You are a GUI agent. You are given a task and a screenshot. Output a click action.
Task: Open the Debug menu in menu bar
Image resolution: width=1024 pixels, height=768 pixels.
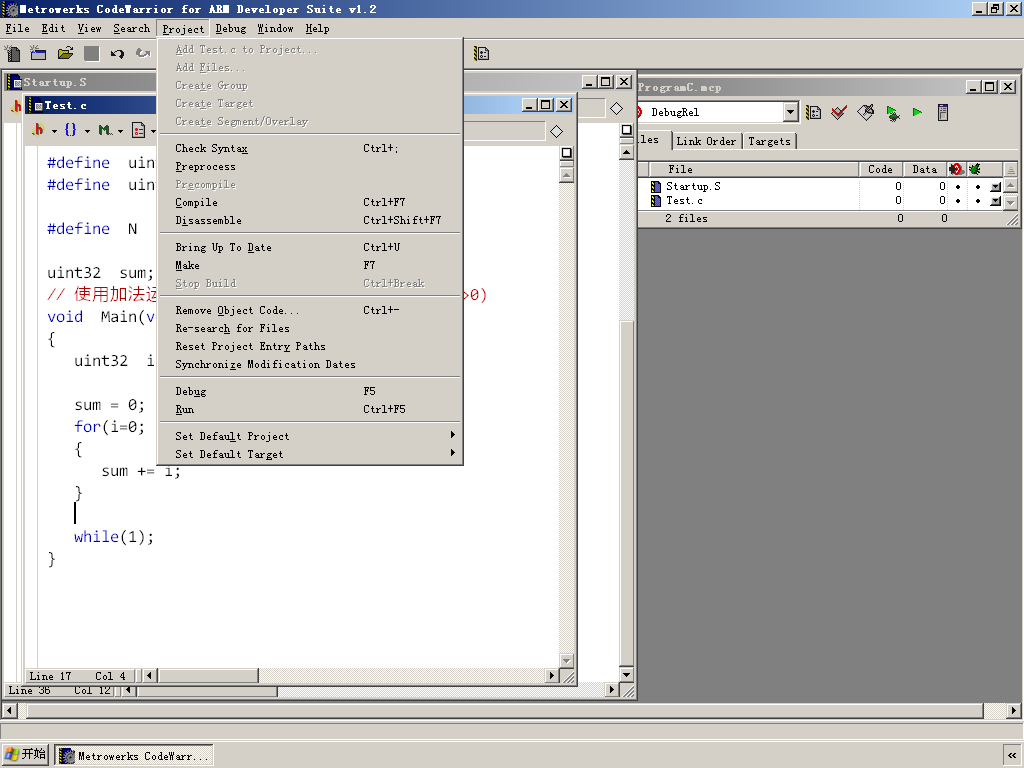point(231,29)
